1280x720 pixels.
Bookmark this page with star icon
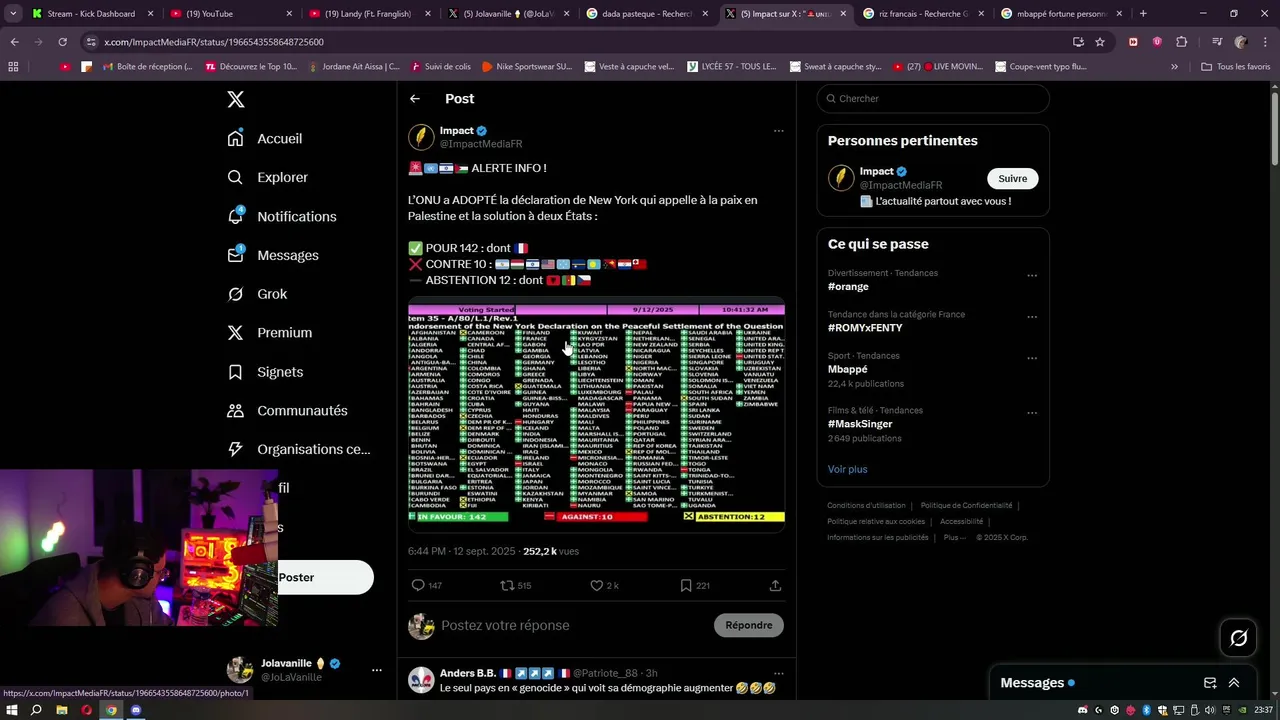click(1100, 42)
